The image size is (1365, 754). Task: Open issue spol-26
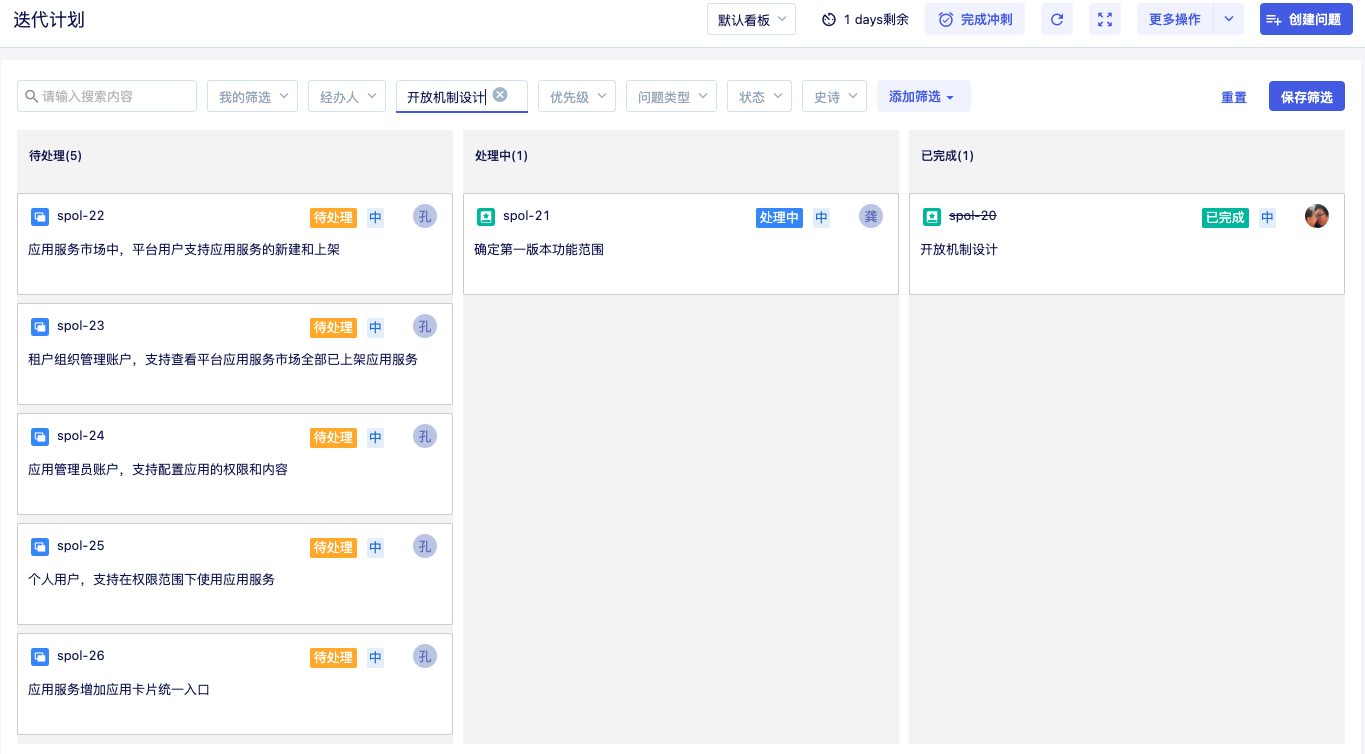81,655
